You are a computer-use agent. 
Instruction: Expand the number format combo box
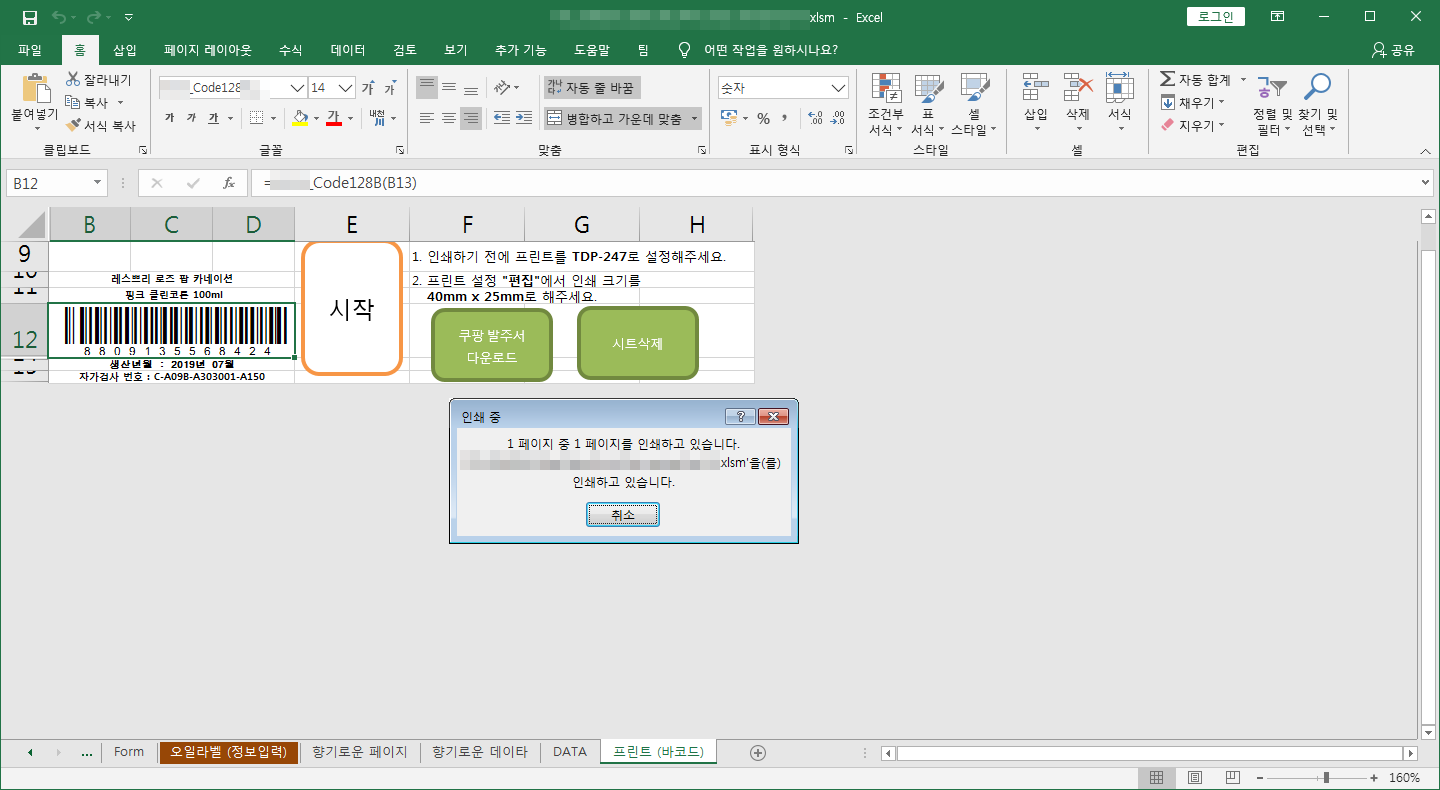click(x=838, y=88)
